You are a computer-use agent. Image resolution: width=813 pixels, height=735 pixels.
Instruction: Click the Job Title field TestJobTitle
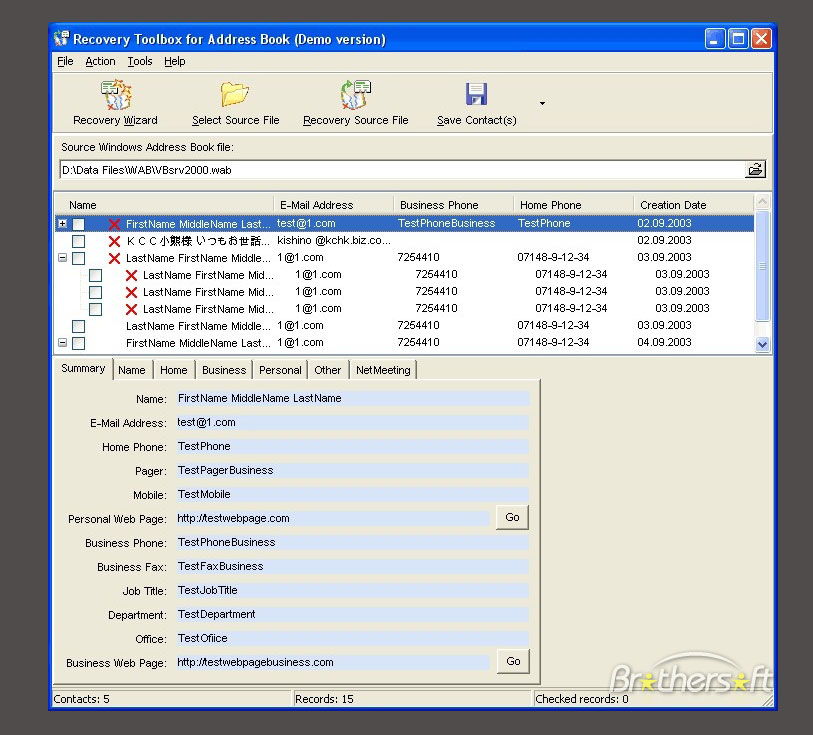[353, 590]
